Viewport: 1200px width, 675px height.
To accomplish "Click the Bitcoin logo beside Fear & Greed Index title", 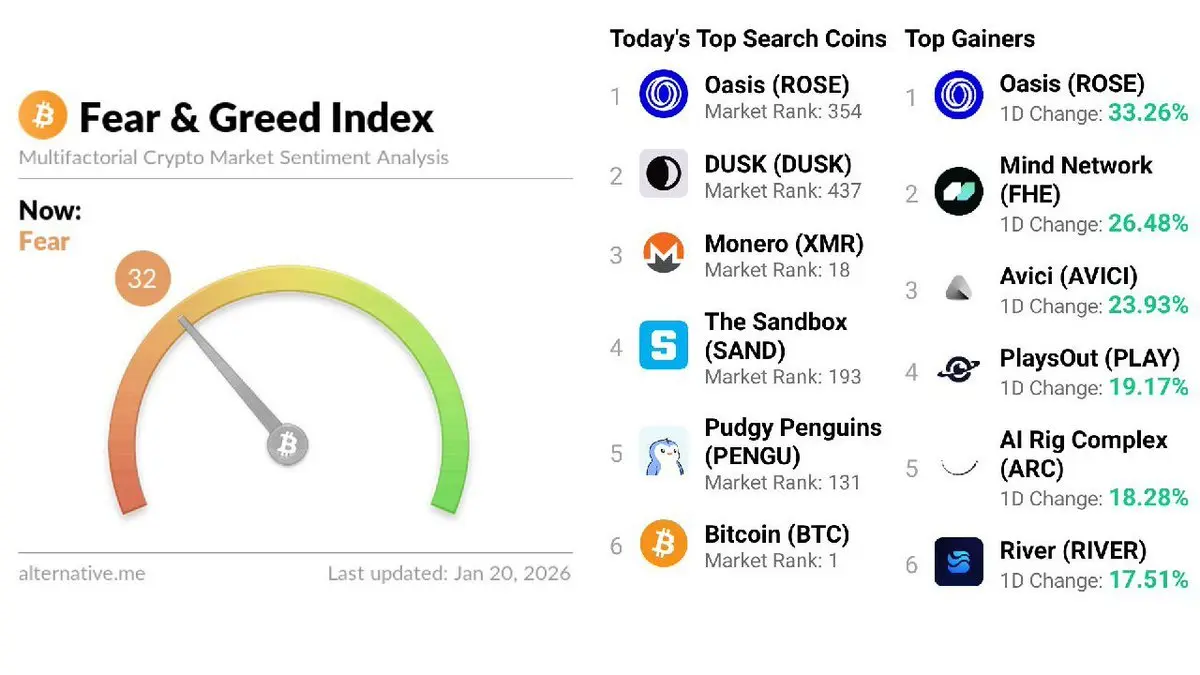I will pyautogui.click(x=42, y=116).
